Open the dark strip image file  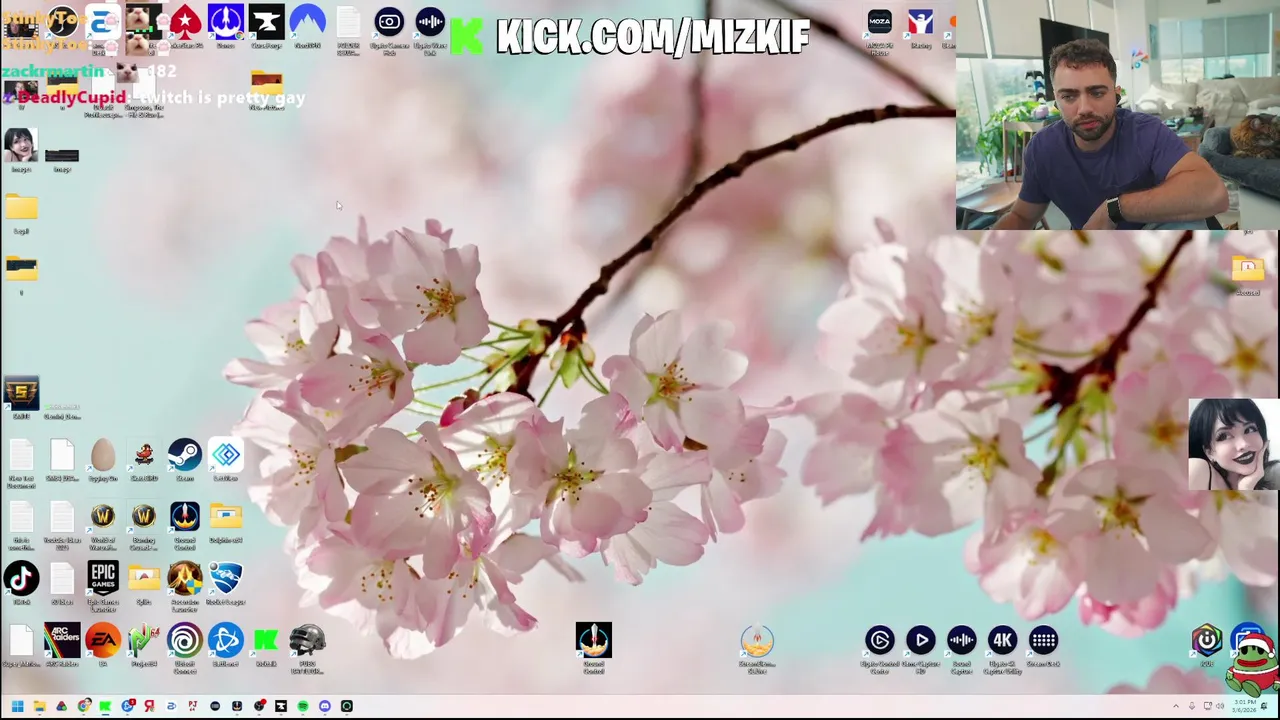pyautogui.click(x=62, y=155)
